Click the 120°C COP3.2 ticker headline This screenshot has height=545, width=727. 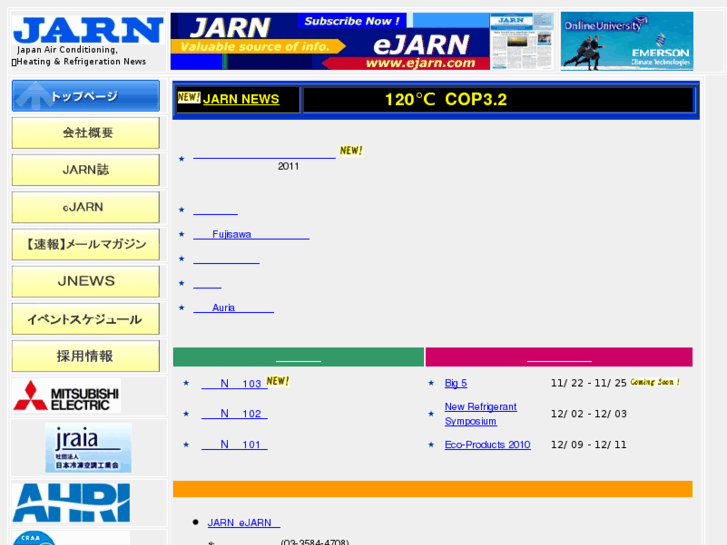click(x=446, y=99)
